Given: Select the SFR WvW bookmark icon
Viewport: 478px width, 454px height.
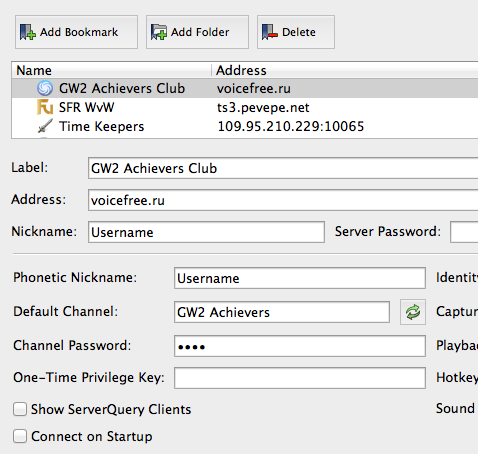Looking at the screenshot, I should 45,107.
